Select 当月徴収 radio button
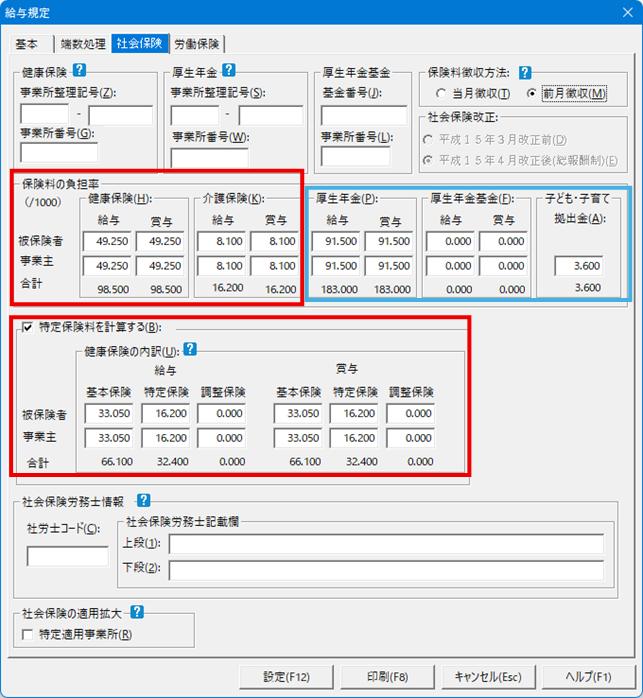Viewport: 643px width, 698px height. pyautogui.click(x=442, y=94)
